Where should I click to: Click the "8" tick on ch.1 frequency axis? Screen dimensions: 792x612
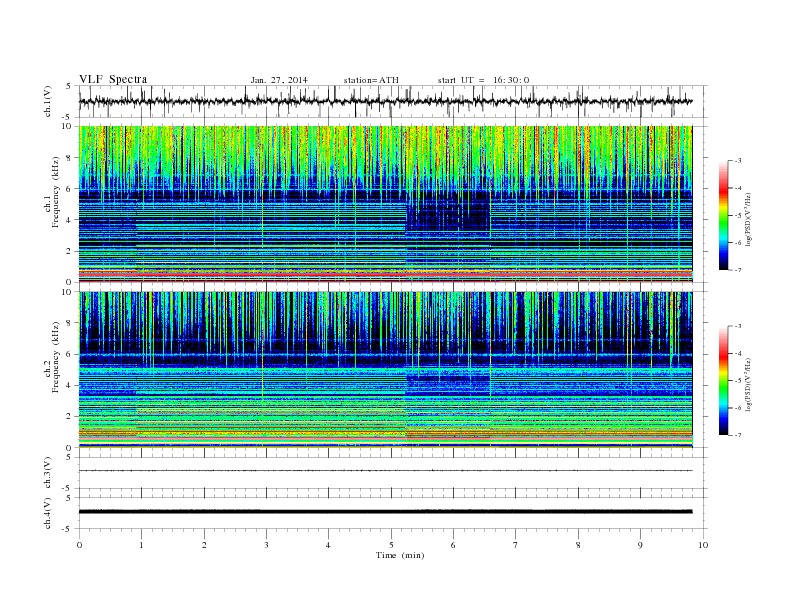[x=69, y=158]
